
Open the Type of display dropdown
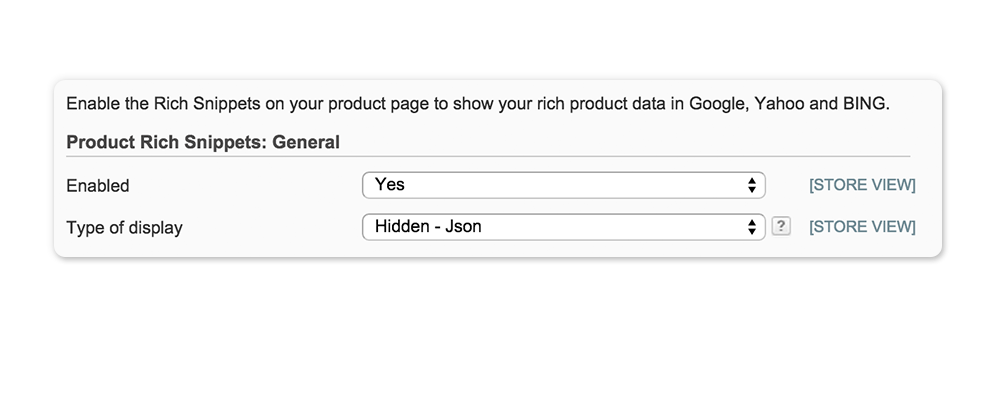tap(563, 227)
